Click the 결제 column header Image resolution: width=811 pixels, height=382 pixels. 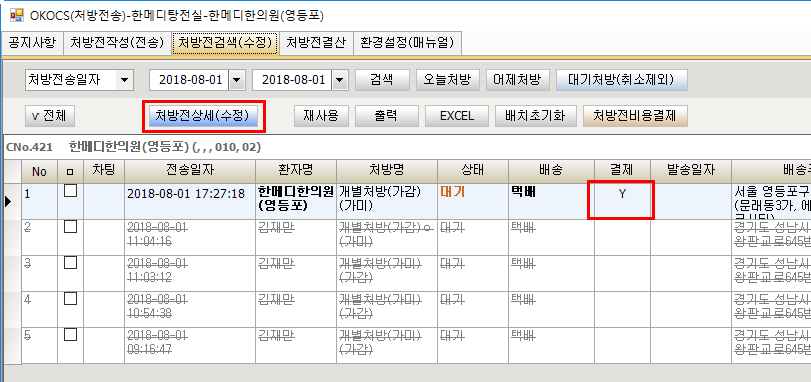tap(622, 172)
